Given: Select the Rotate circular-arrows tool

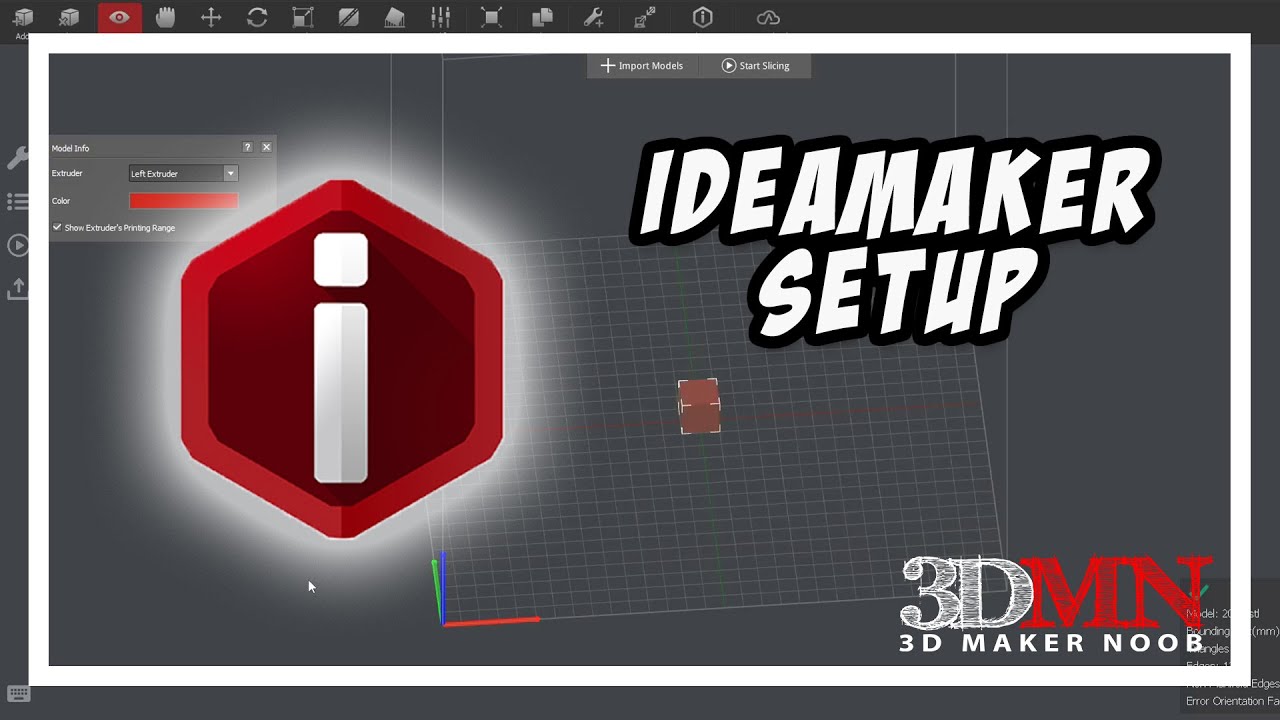Looking at the screenshot, I should tap(257, 17).
